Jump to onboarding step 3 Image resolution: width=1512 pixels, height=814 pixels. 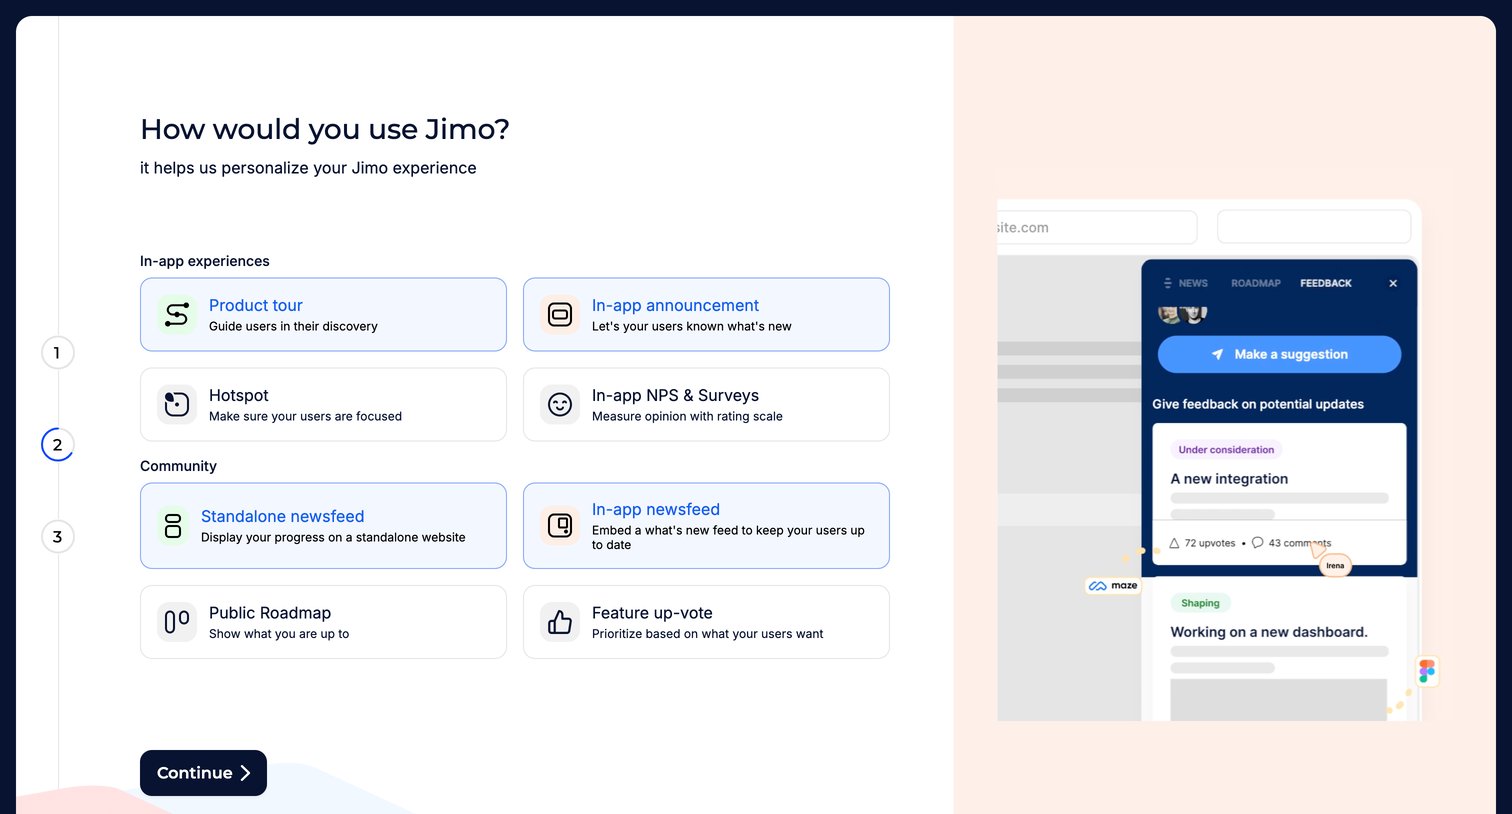(57, 537)
